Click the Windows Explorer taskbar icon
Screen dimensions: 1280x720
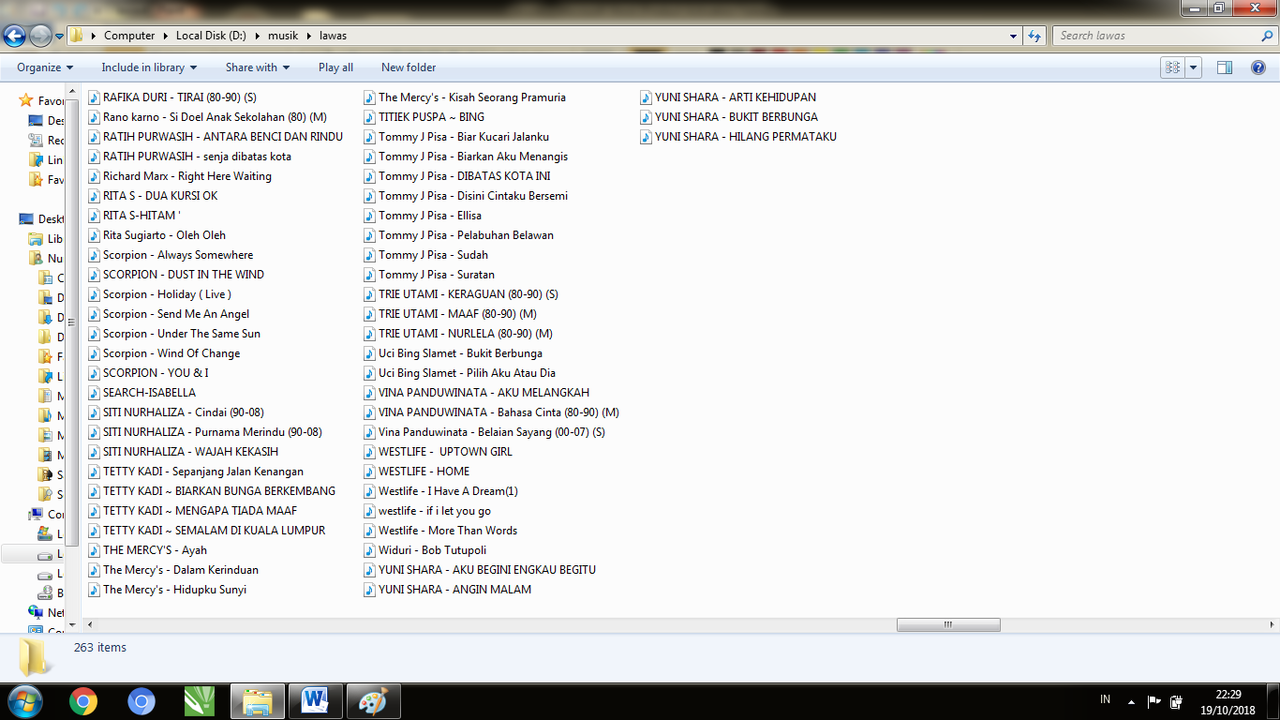pyautogui.click(x=257, y=702)
